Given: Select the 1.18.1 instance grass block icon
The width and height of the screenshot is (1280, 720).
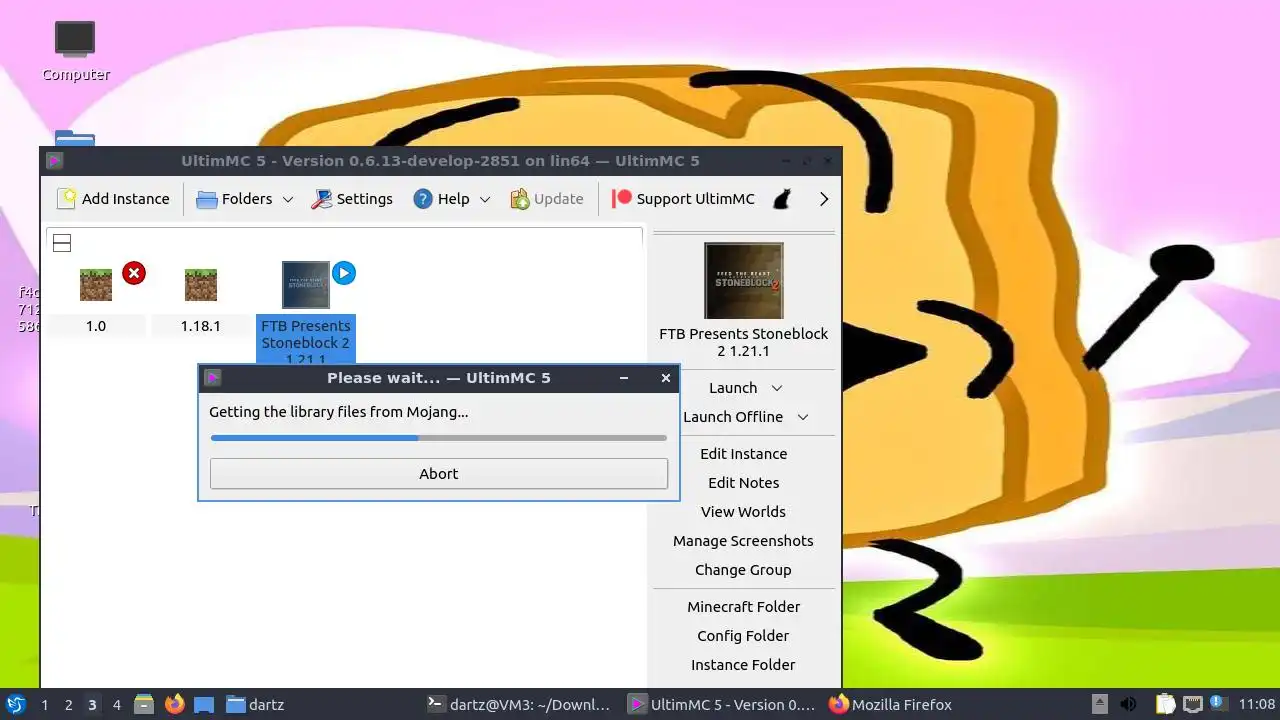Looking at the screenshot, I should (201, 285).
